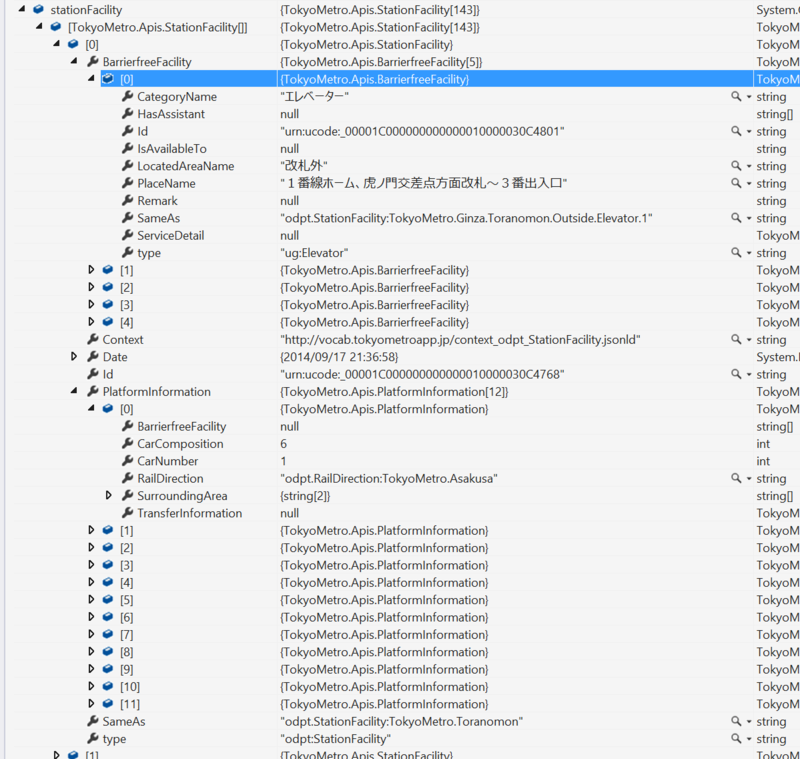Click the PlaceName value with 虎ノ門交差点方面改札
The width and height of the screenshot is (800, 759).
(423, 183)
